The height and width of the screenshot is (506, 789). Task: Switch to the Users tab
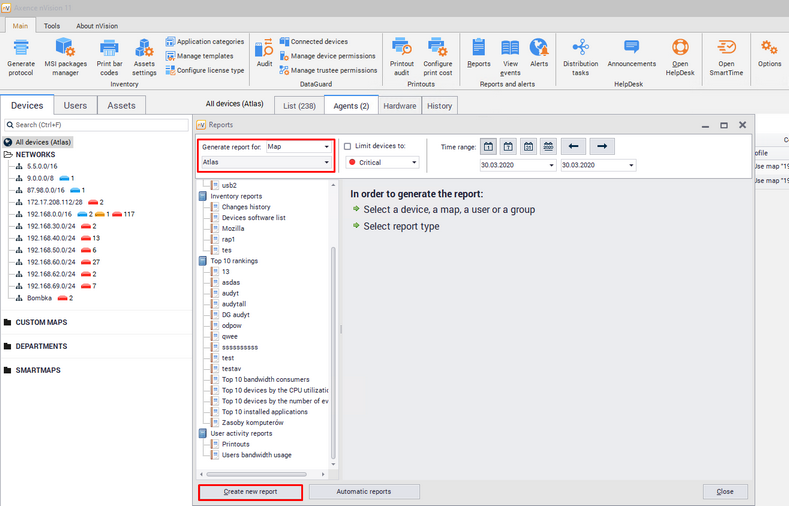click(75, 105)
